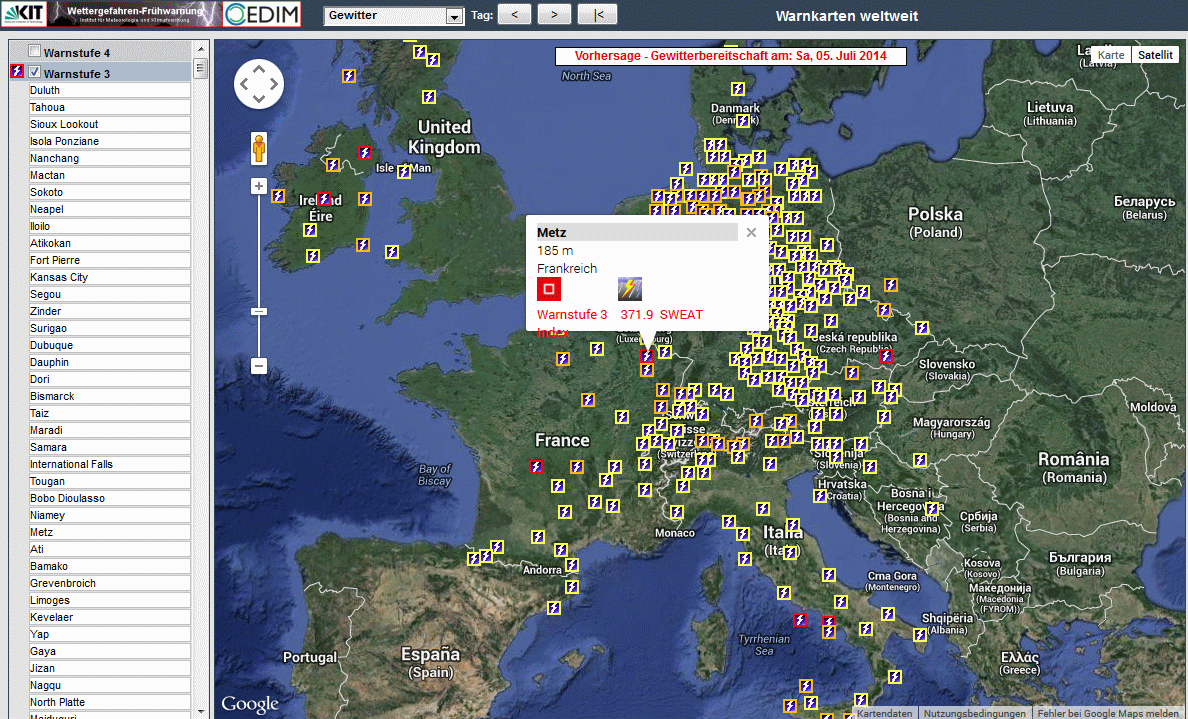
Task: Select Isola Ponziane in the list
Action: click(x=109, y=142)
